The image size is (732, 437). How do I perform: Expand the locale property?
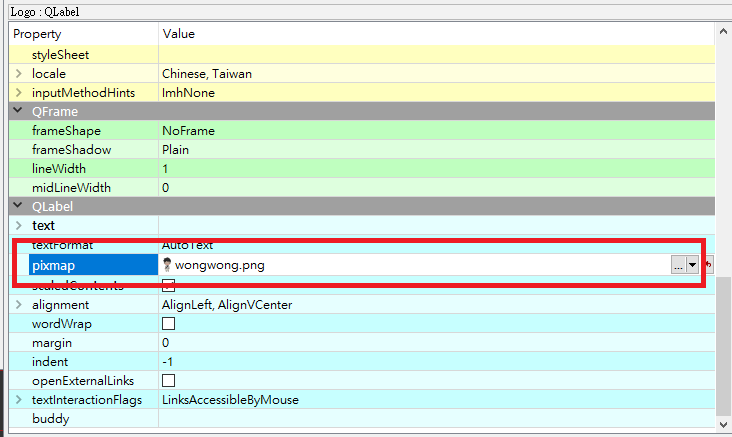(19, 73)
